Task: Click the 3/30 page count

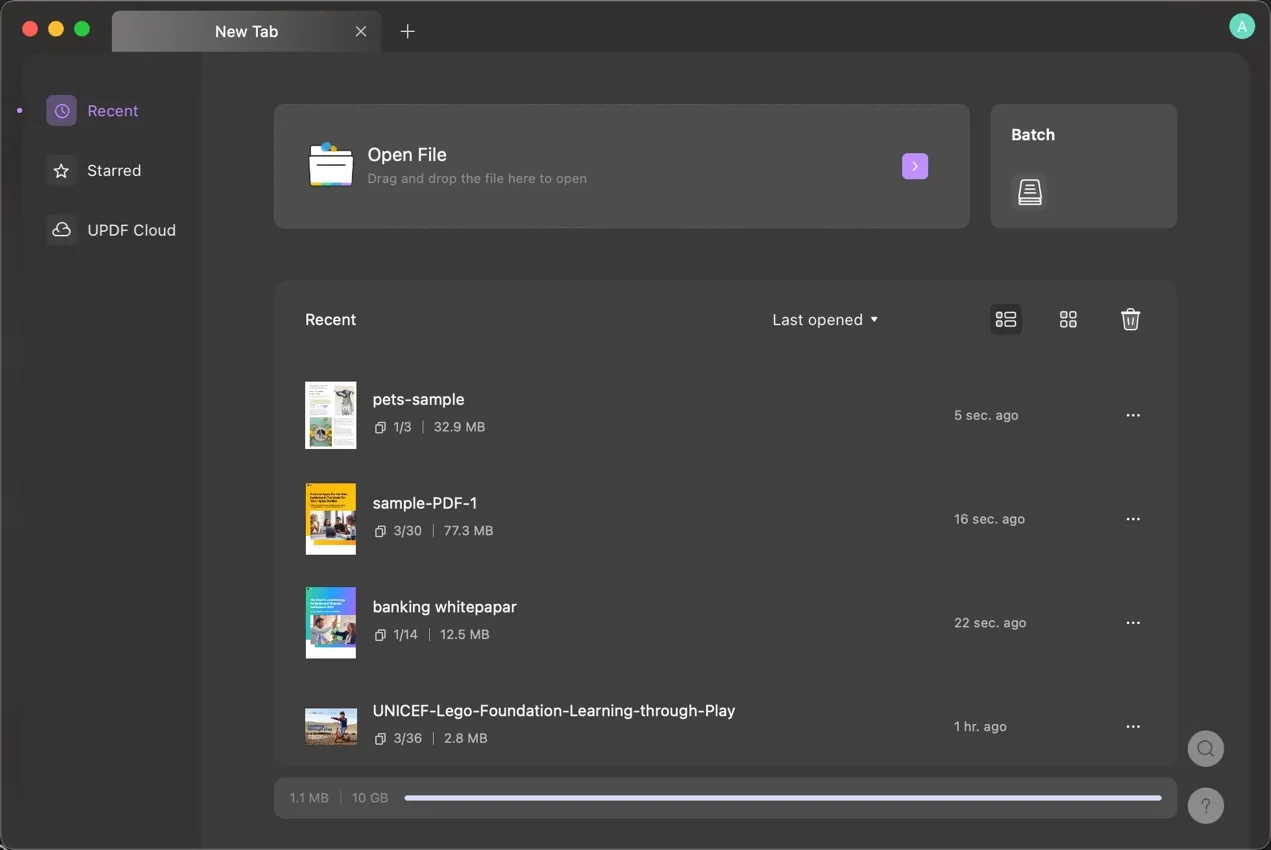Action: coord(407,531)
